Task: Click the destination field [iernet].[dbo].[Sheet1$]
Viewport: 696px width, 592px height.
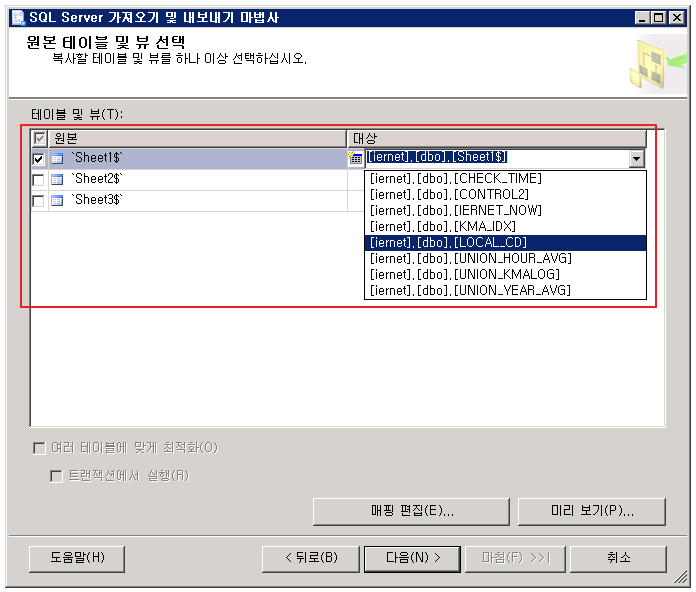Action: point(496,157)
